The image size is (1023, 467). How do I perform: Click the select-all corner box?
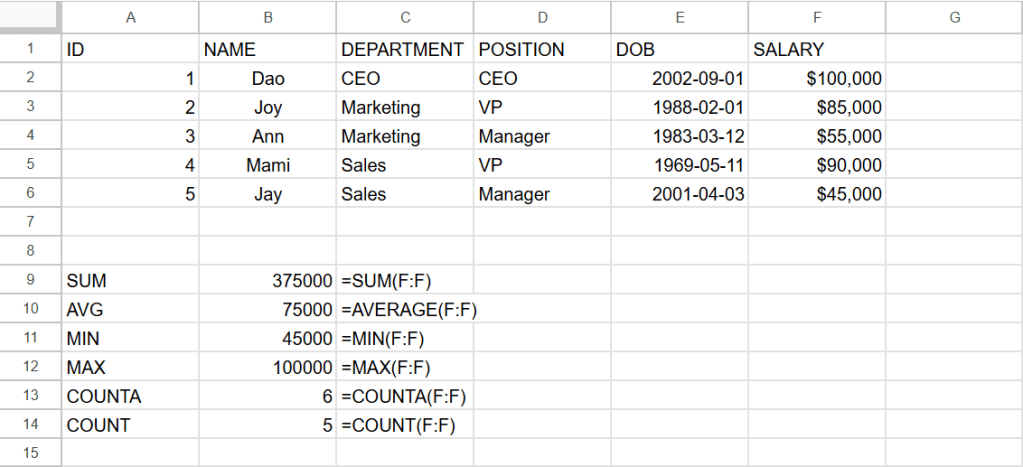30,17
